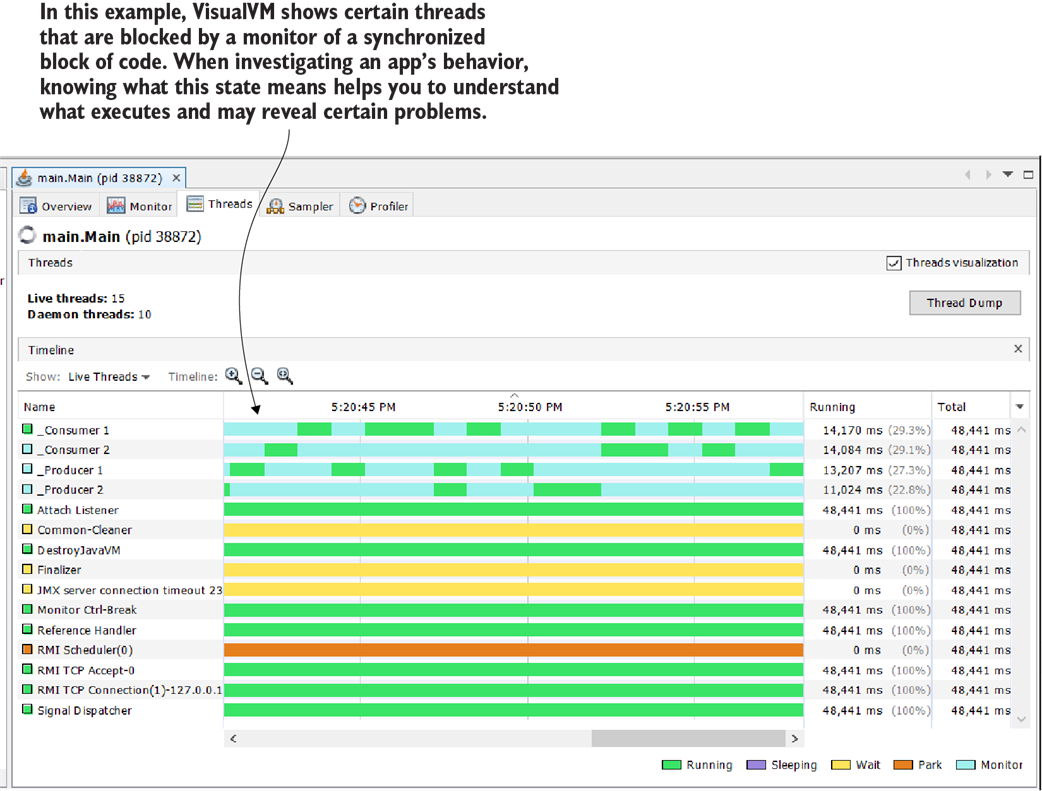The image size is (1042, 791).
Task: Click the Overview tab icon
Action: point(29,206)
